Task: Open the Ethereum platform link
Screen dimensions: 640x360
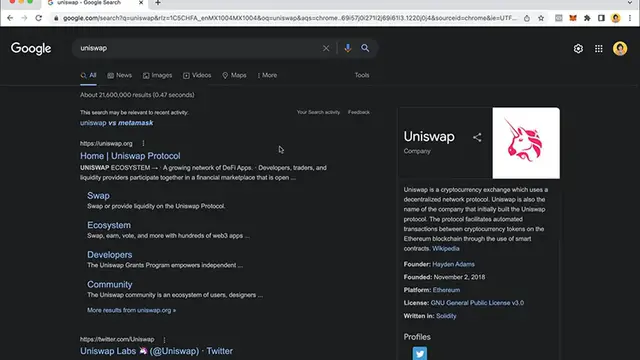Action: (446, 290)
